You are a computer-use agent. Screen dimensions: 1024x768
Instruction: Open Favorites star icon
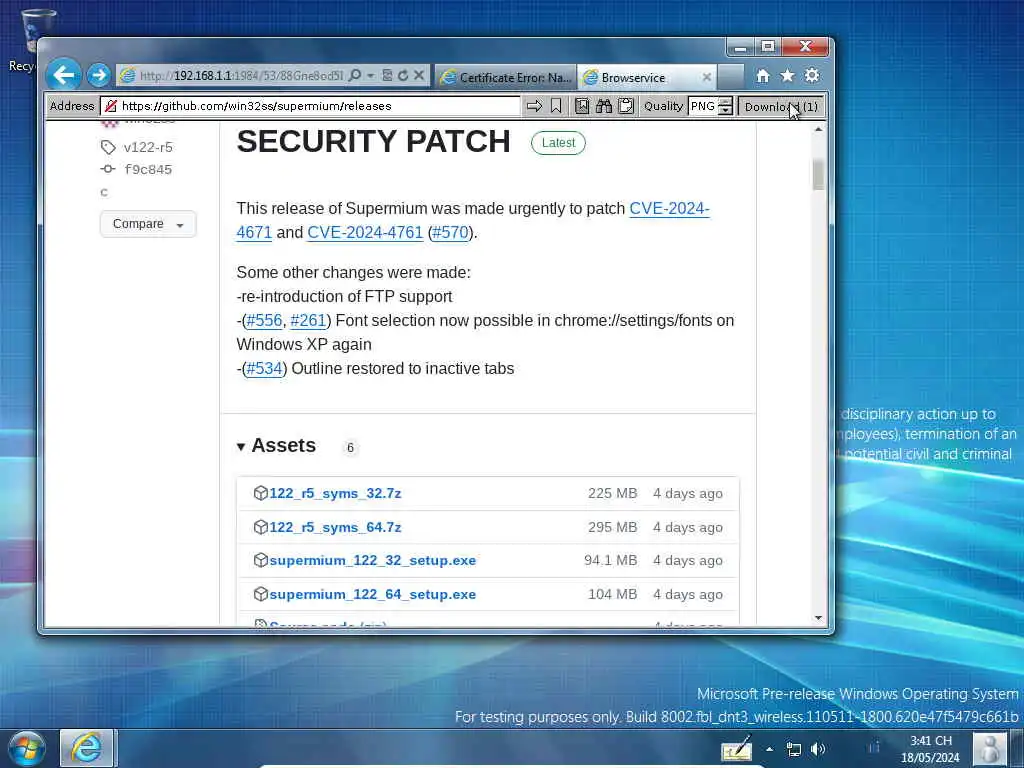tap(787, 76)
